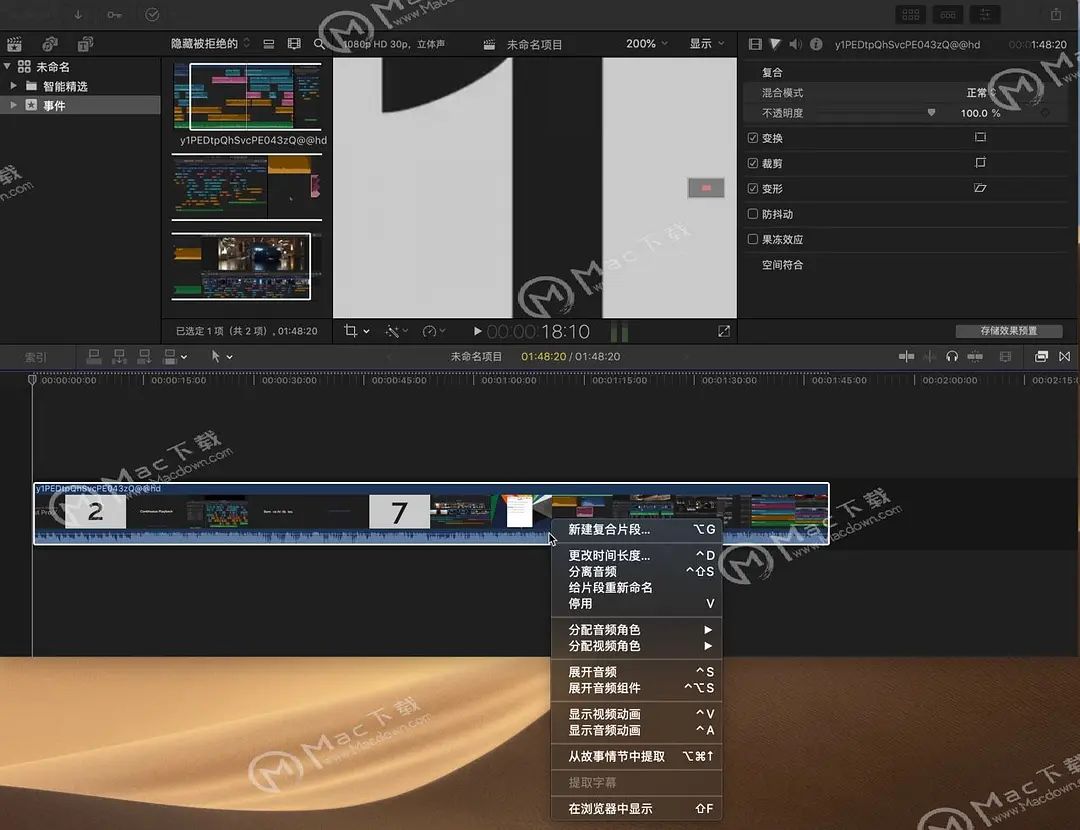Viewport: 1080px width, 830px height.
Task: Open the retiming icon under the viewer
Action: 430,331
